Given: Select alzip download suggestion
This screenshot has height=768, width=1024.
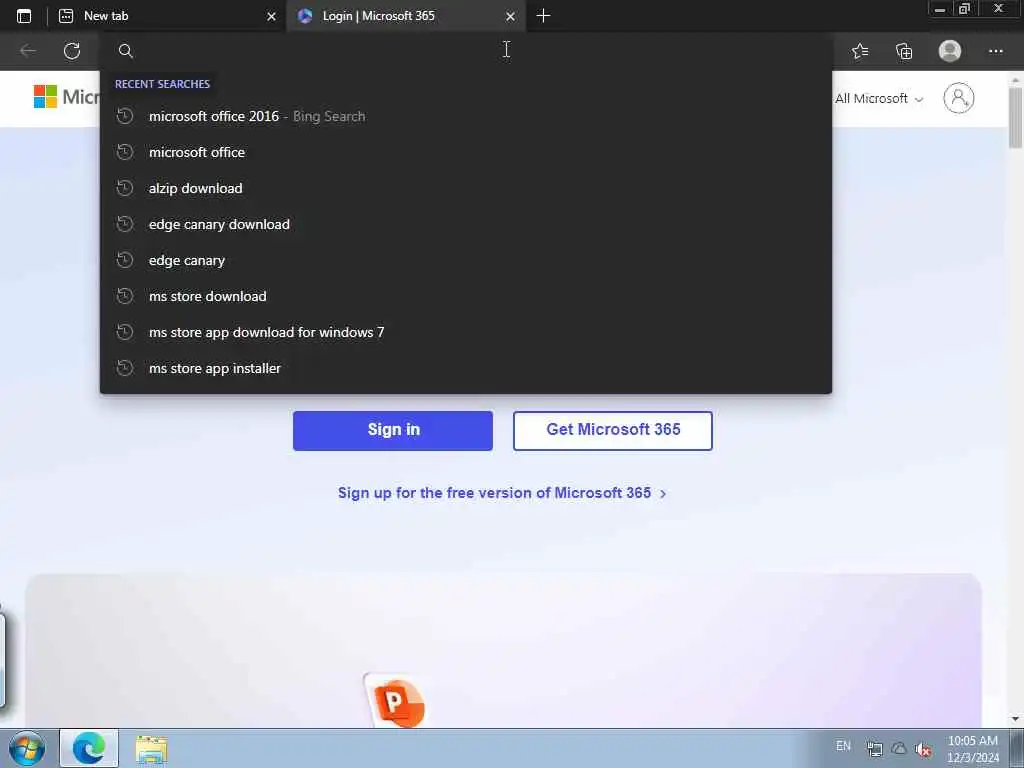Looking at the screenshot, I should (466, 188).
